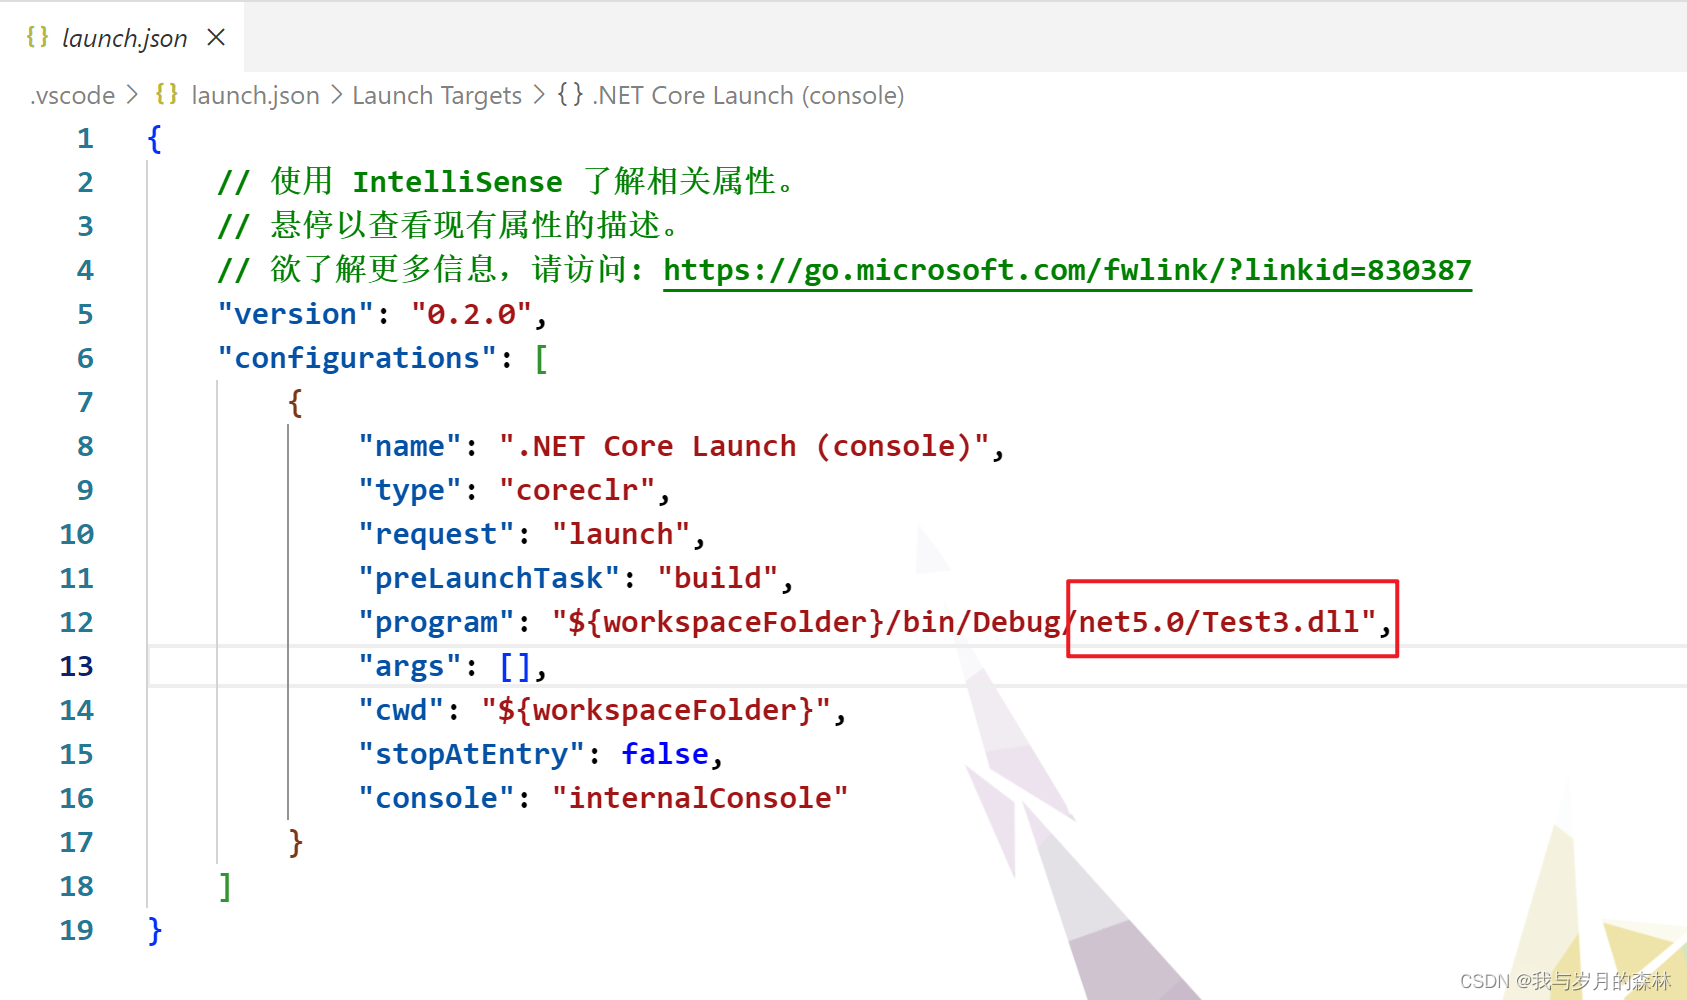Click the {} icon before .NET Core Launch (console)

(570, 94)
